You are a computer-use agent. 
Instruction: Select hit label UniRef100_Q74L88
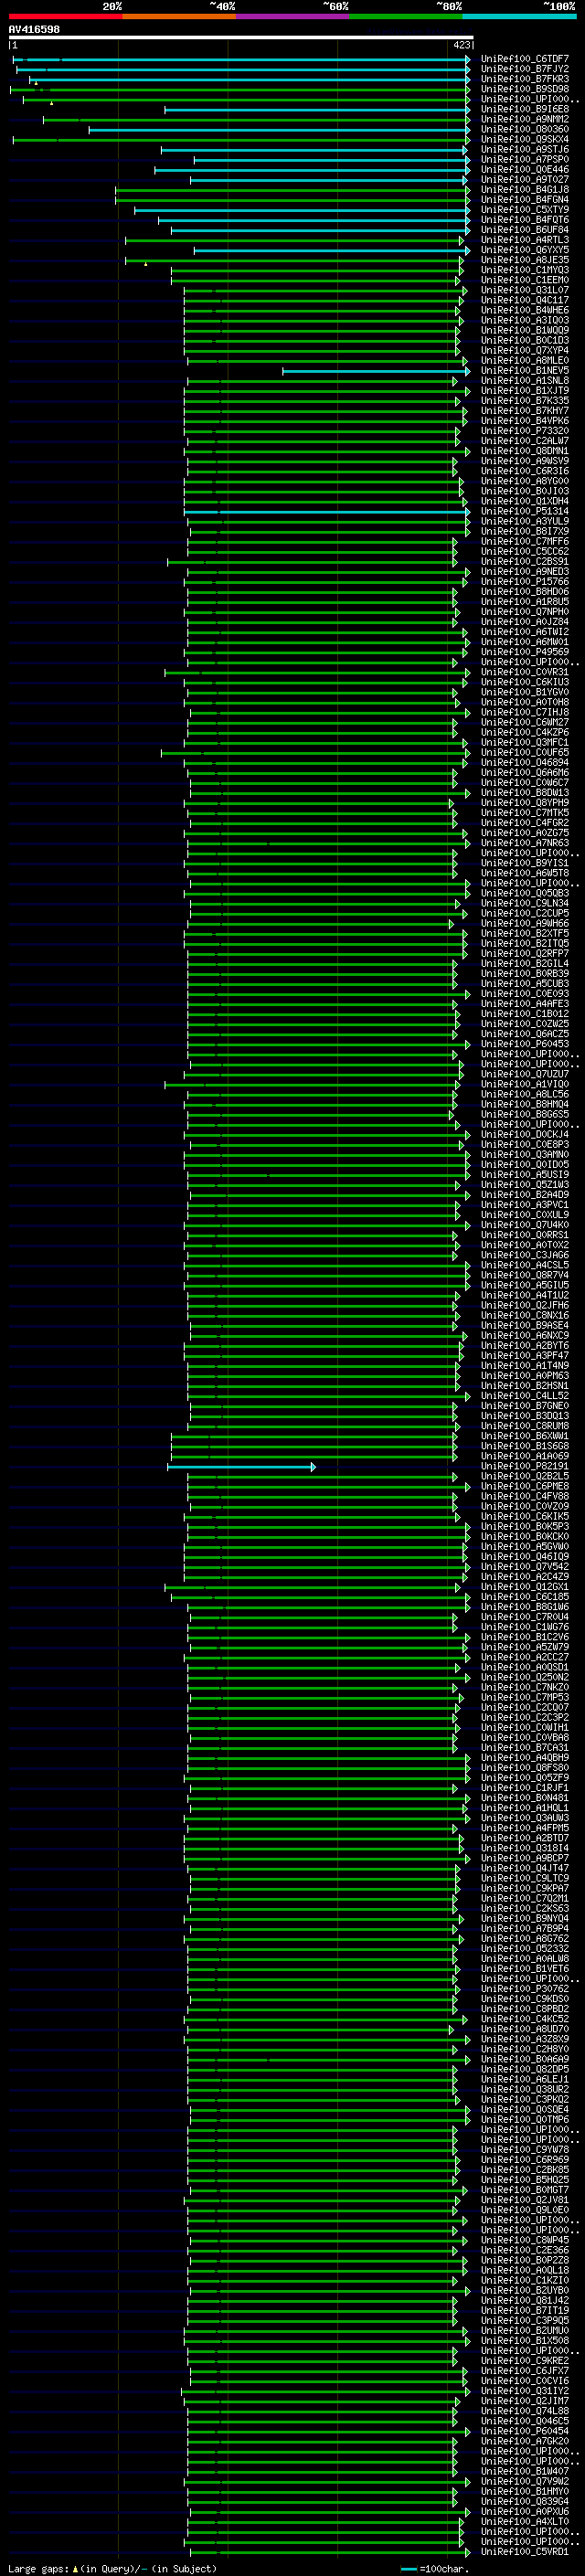coord(525,2411)
